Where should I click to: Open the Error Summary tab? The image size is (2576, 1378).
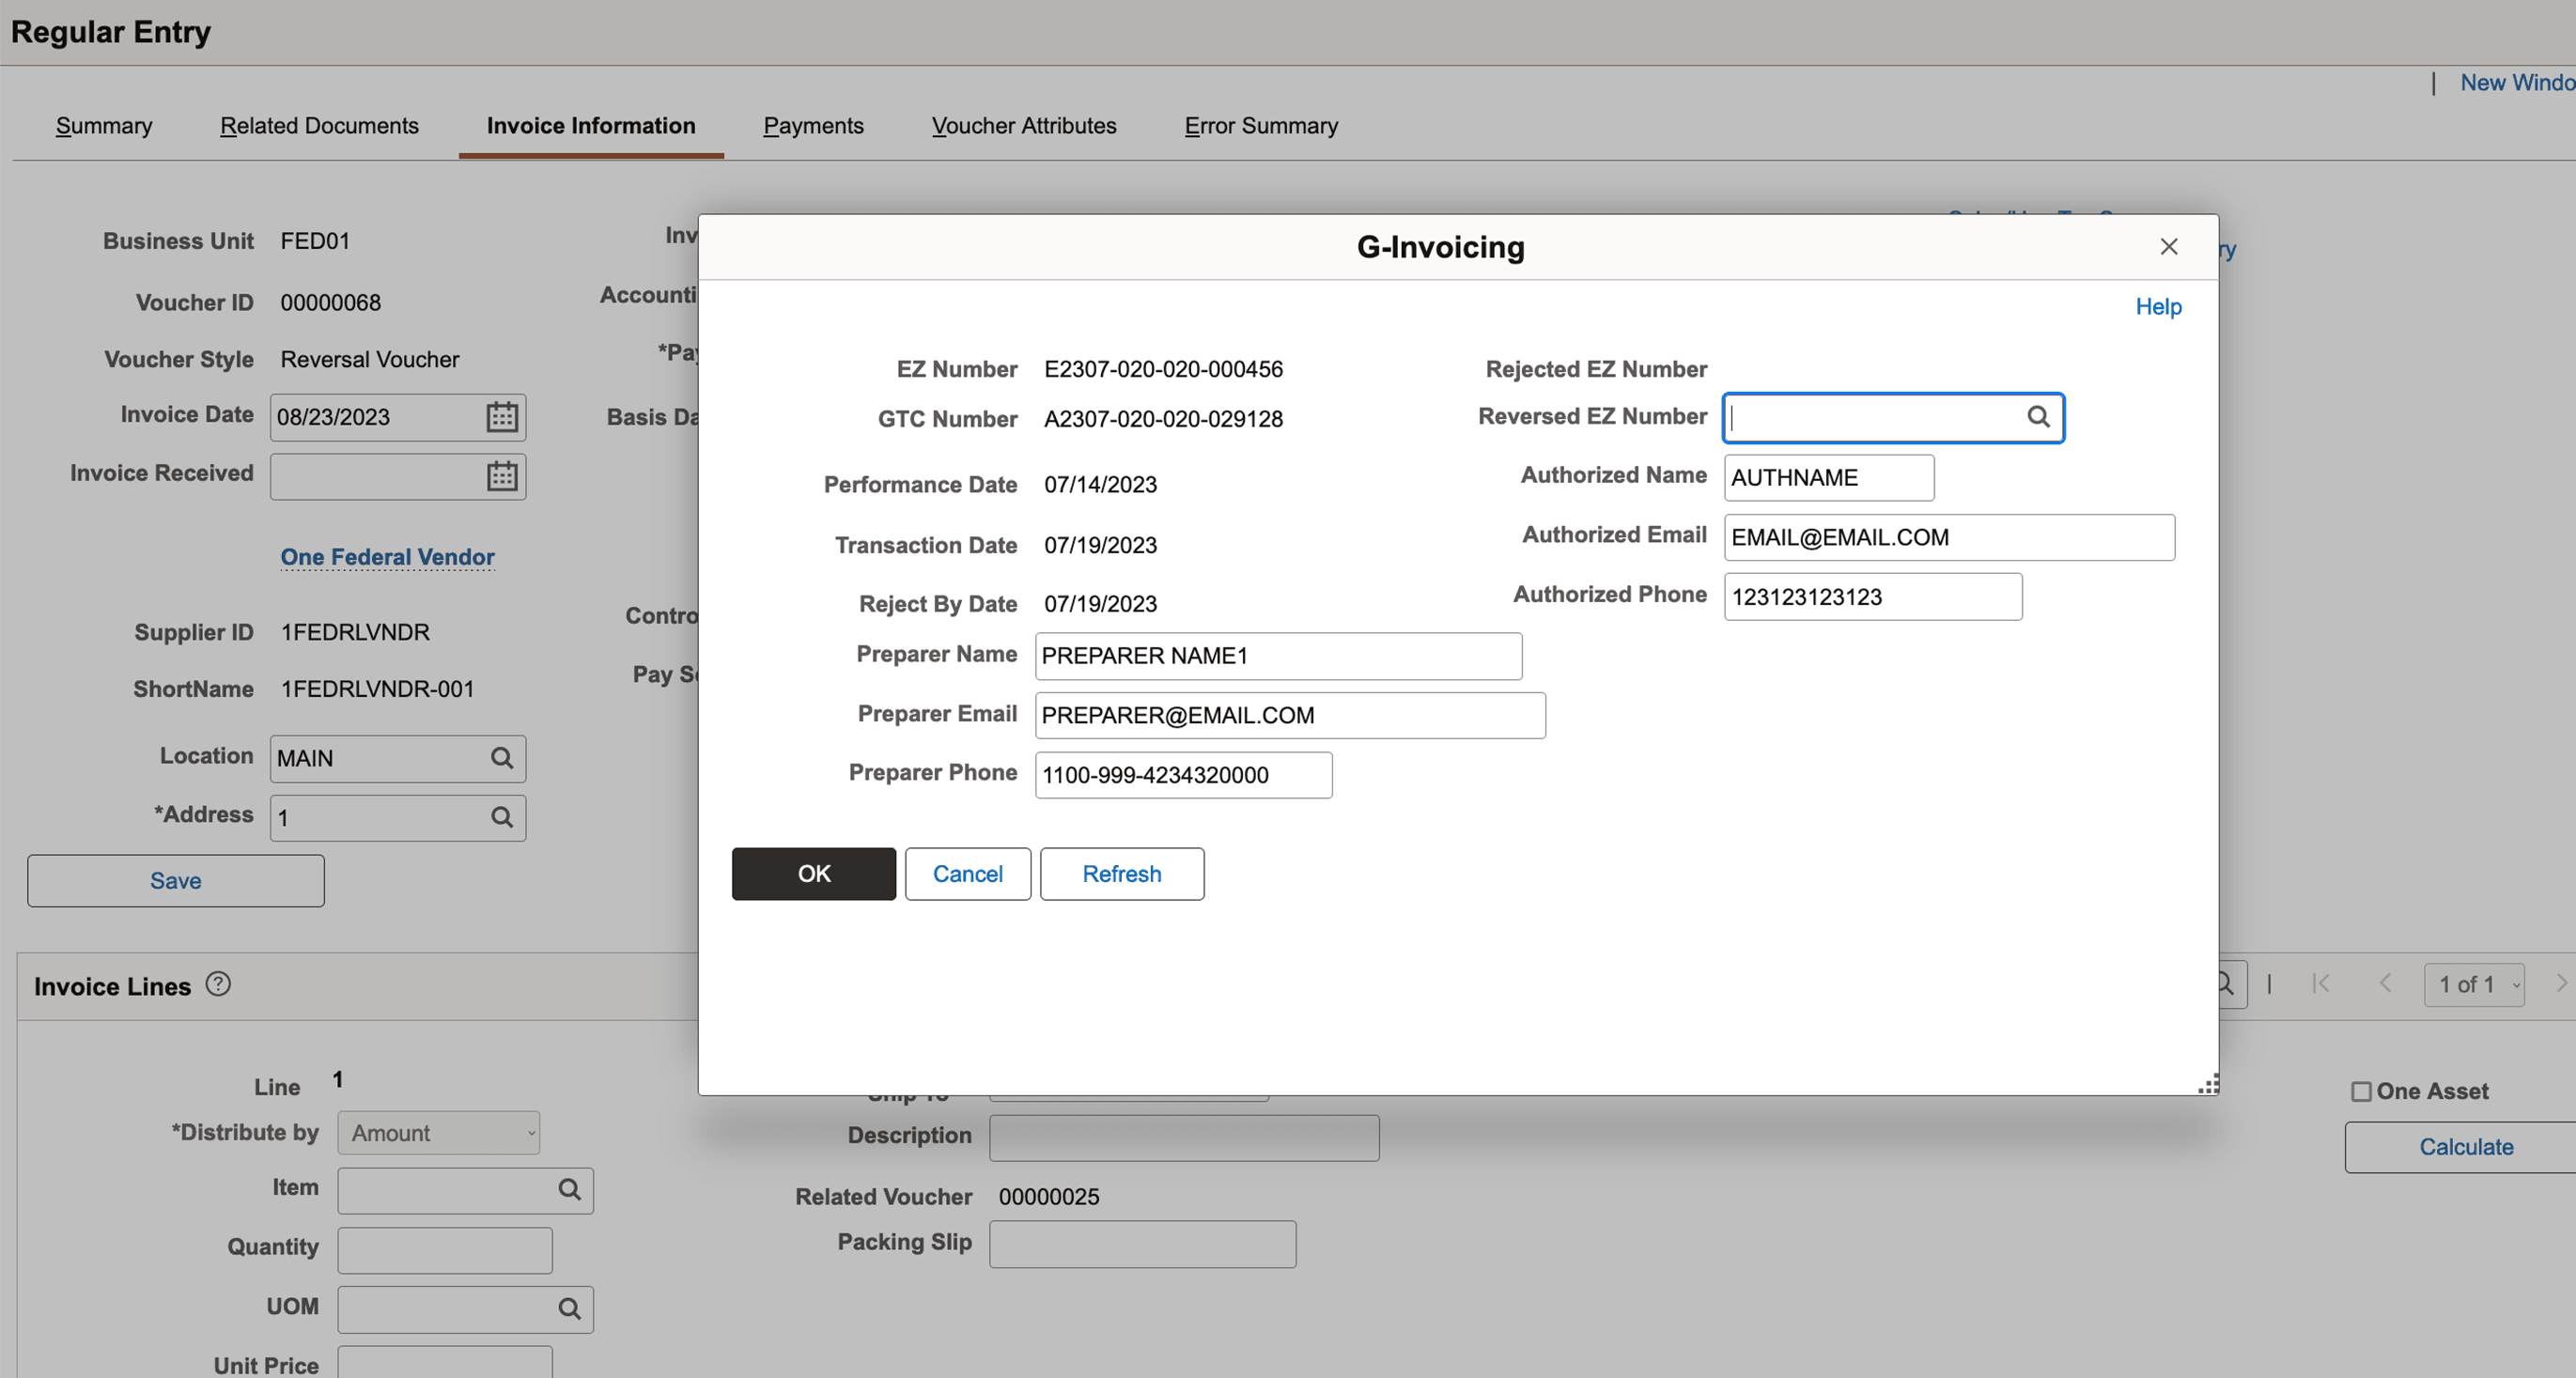coord(1261,125)
